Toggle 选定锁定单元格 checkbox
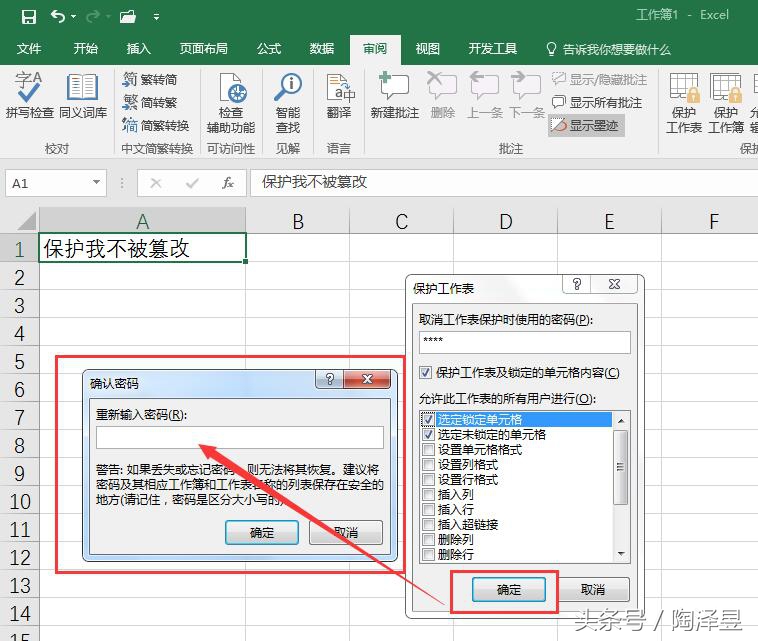This screenshot has width=758, height=641. click(x=428, y=419)
